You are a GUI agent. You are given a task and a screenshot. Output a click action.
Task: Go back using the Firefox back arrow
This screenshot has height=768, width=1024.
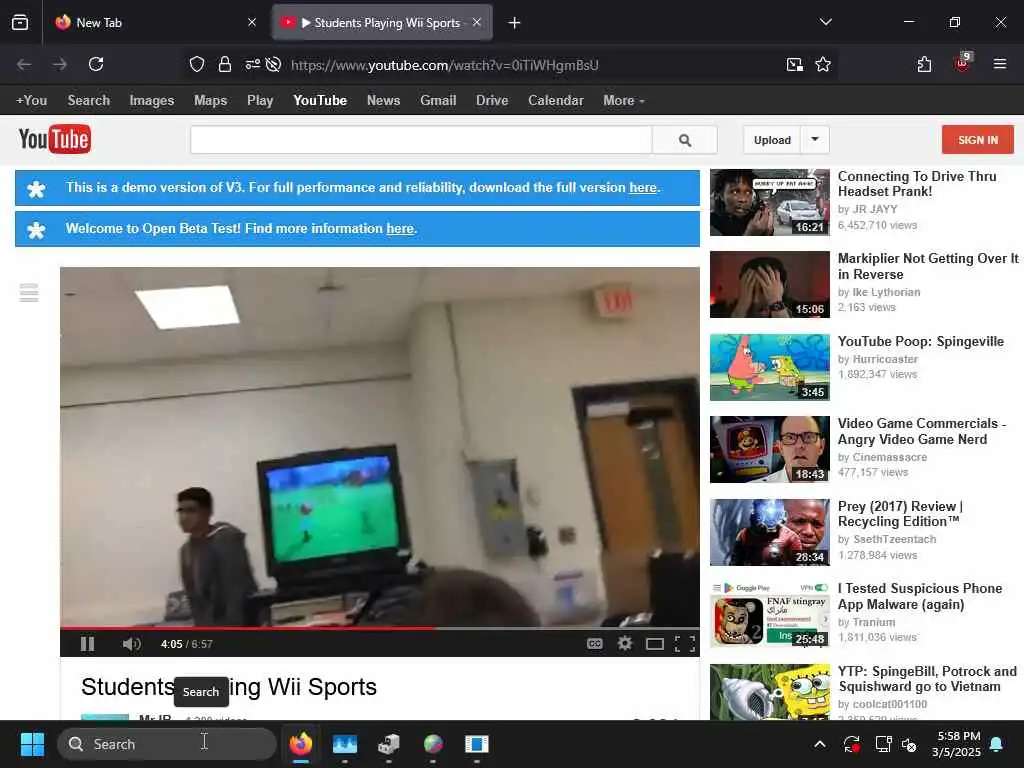(x=24, y=64)
